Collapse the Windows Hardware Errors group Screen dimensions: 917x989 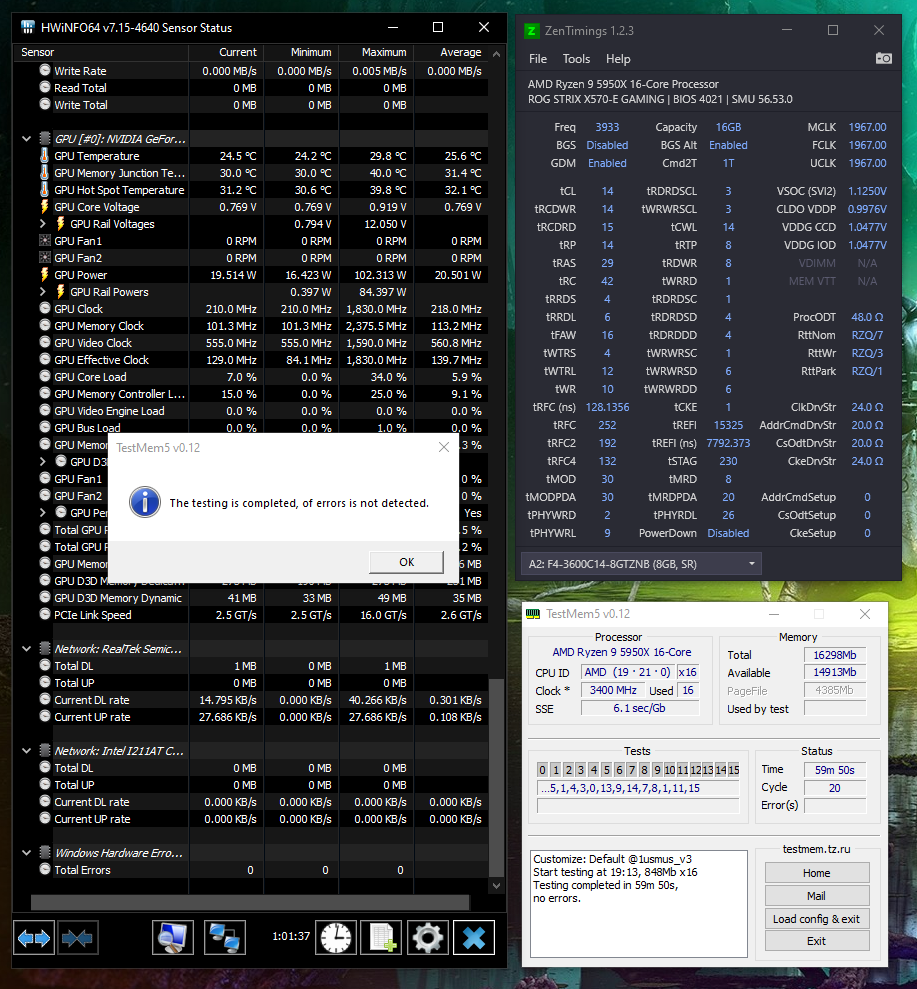[26, 853]
